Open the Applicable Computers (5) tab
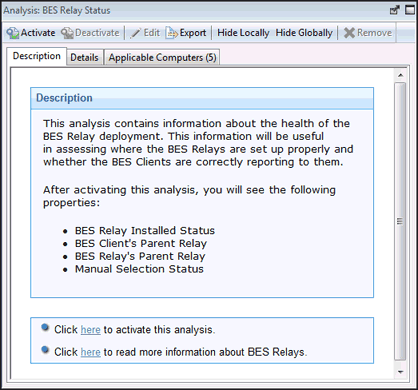Screen dimensions: 418x390 pos(162,57)
